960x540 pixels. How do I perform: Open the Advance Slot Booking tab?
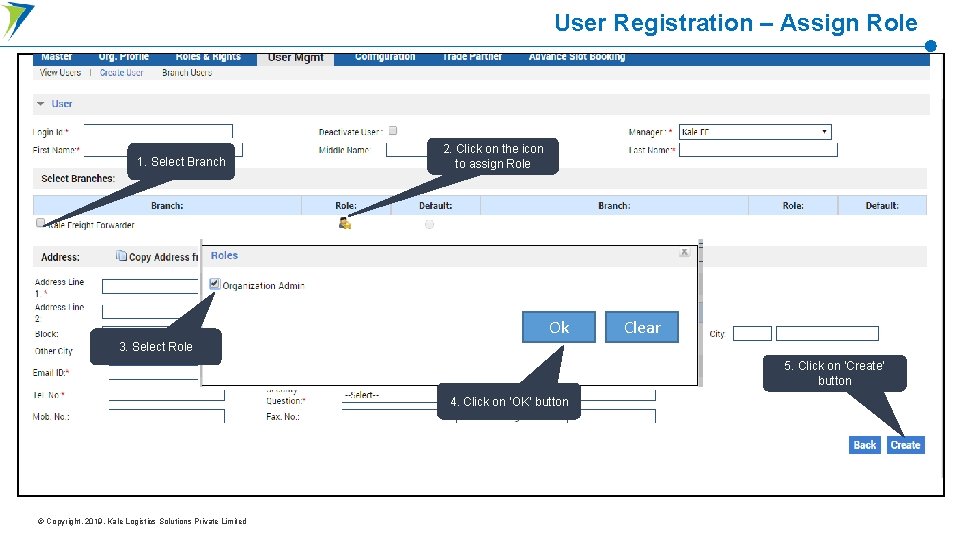(x=577, y=57)
